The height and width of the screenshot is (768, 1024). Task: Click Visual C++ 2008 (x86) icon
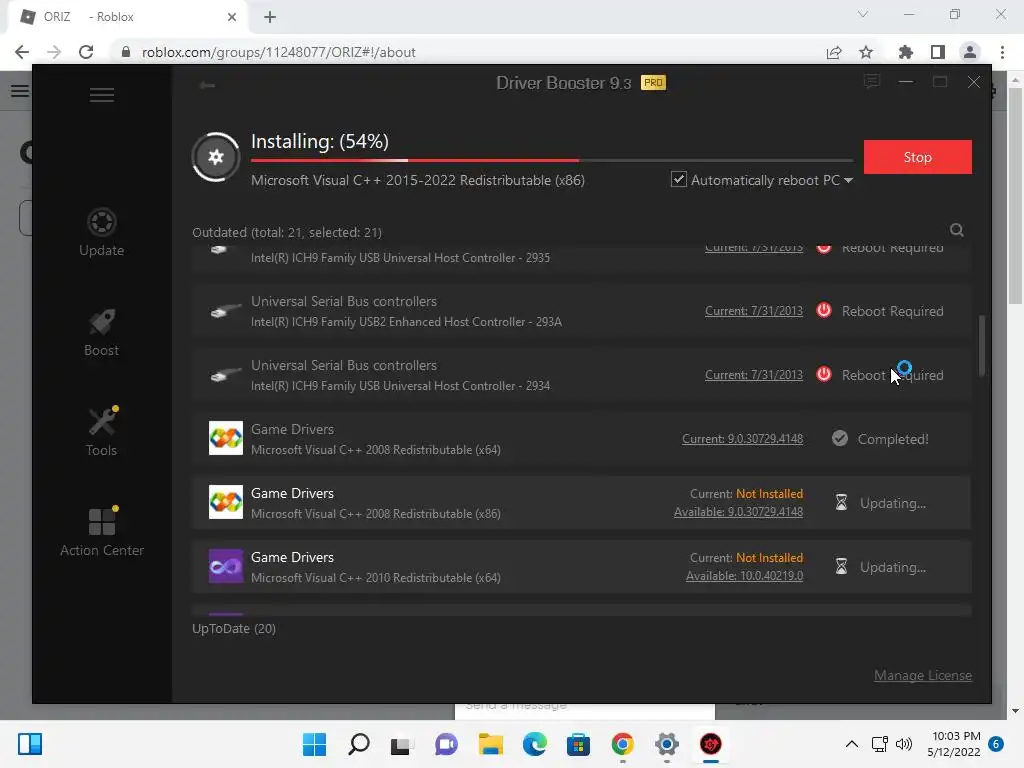point(226,502)
